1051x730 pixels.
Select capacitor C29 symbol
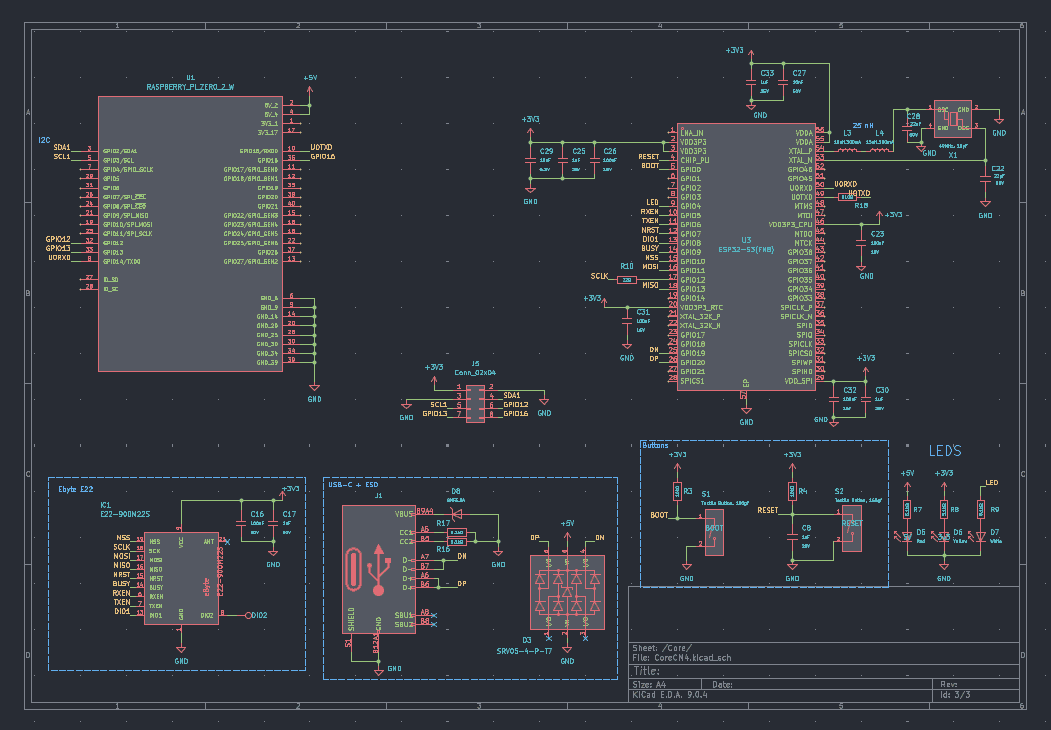click(x=530, y=161)
